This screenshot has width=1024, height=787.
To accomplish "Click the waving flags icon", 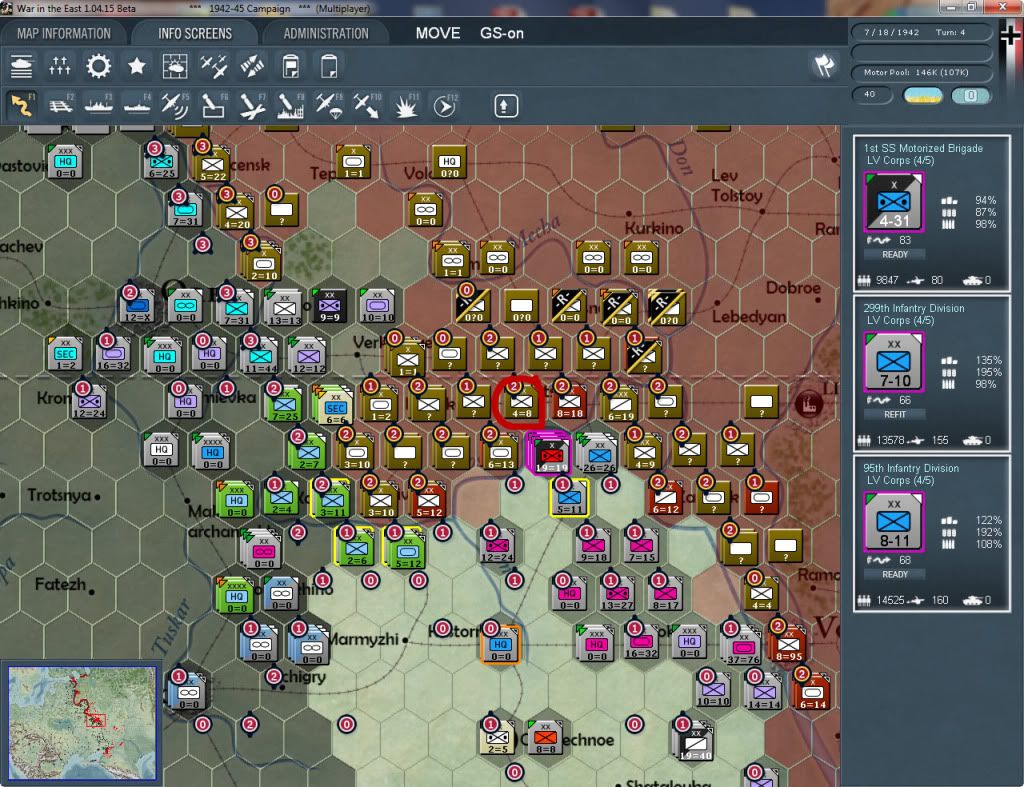I will (824, 66).
